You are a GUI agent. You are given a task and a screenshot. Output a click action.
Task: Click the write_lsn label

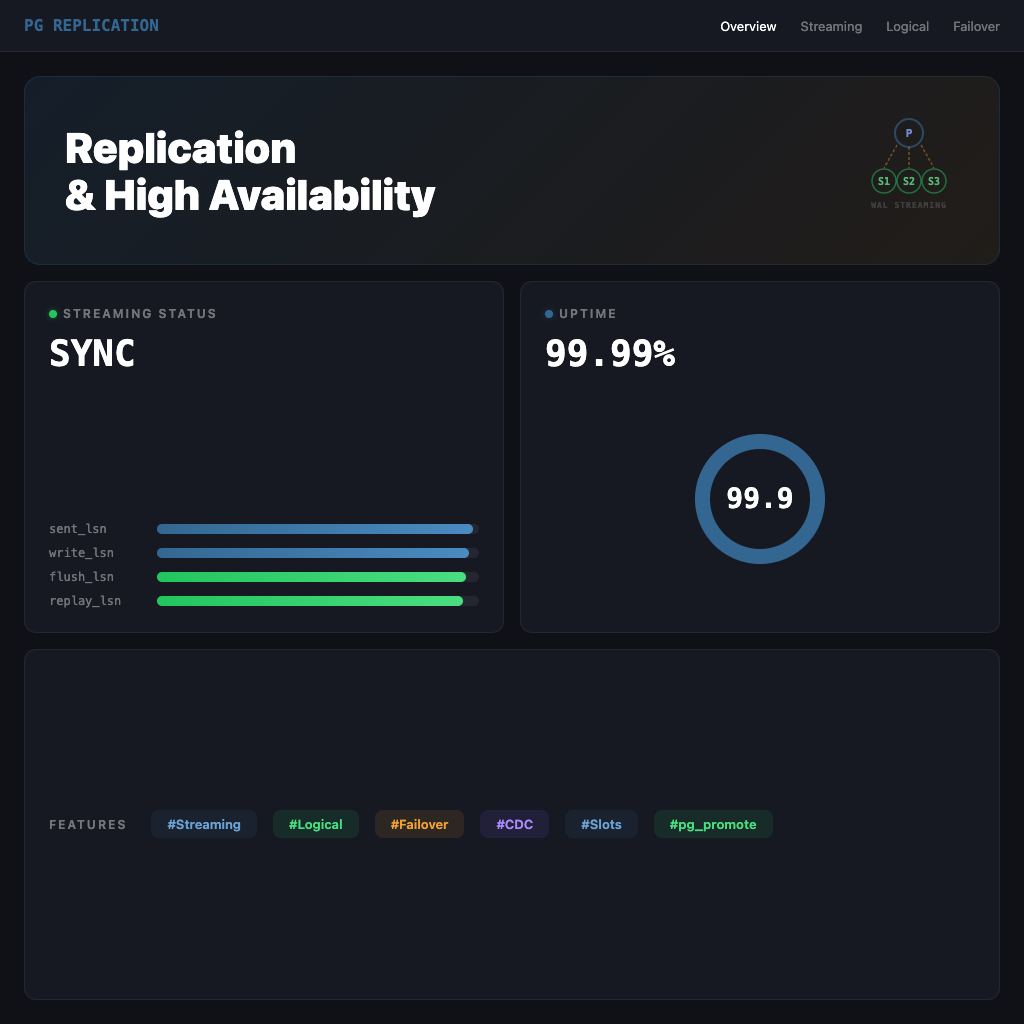[81, 553]
